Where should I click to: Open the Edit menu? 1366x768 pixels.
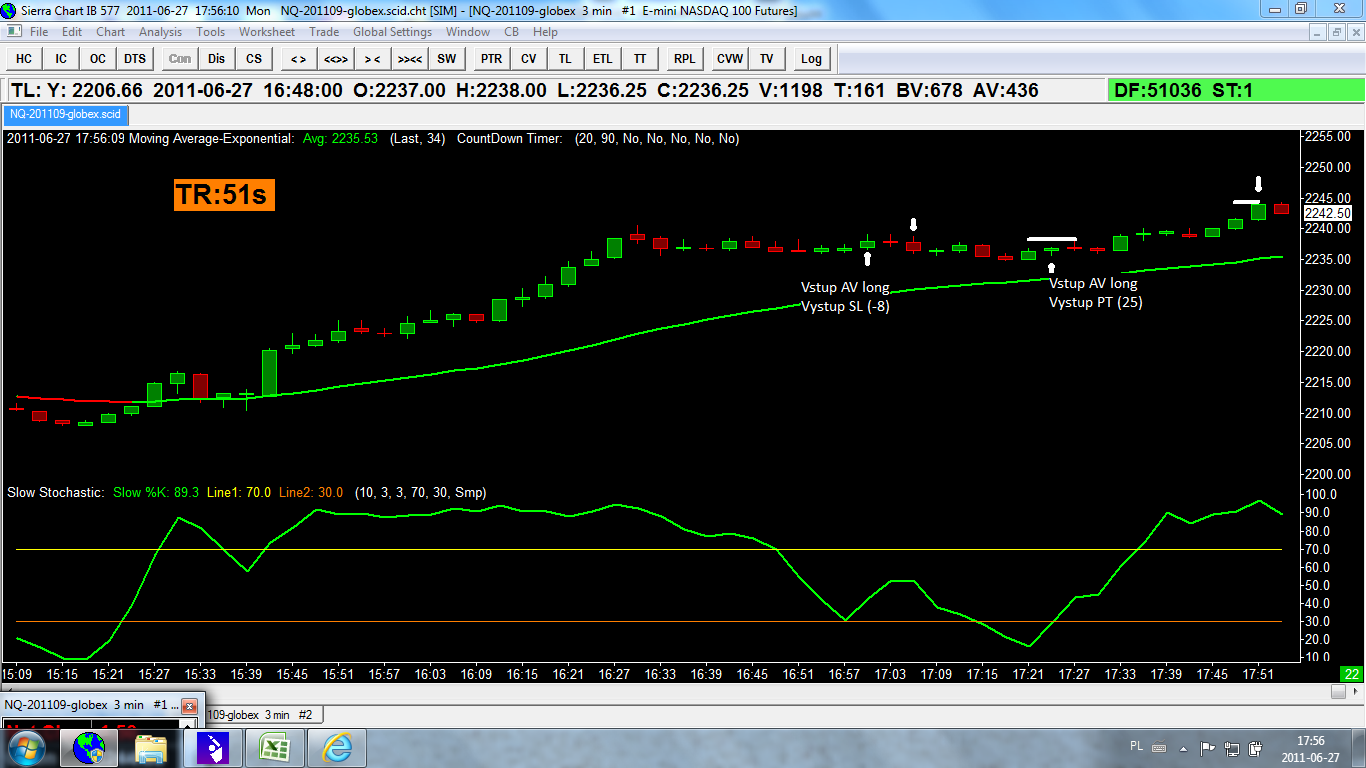coord(72,32)
